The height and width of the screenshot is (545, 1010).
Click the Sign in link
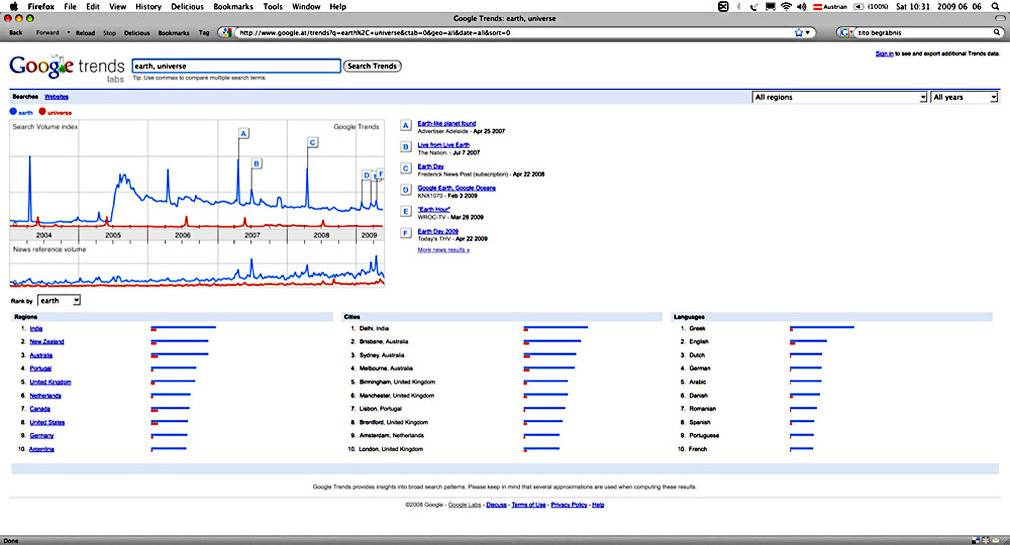884,53
